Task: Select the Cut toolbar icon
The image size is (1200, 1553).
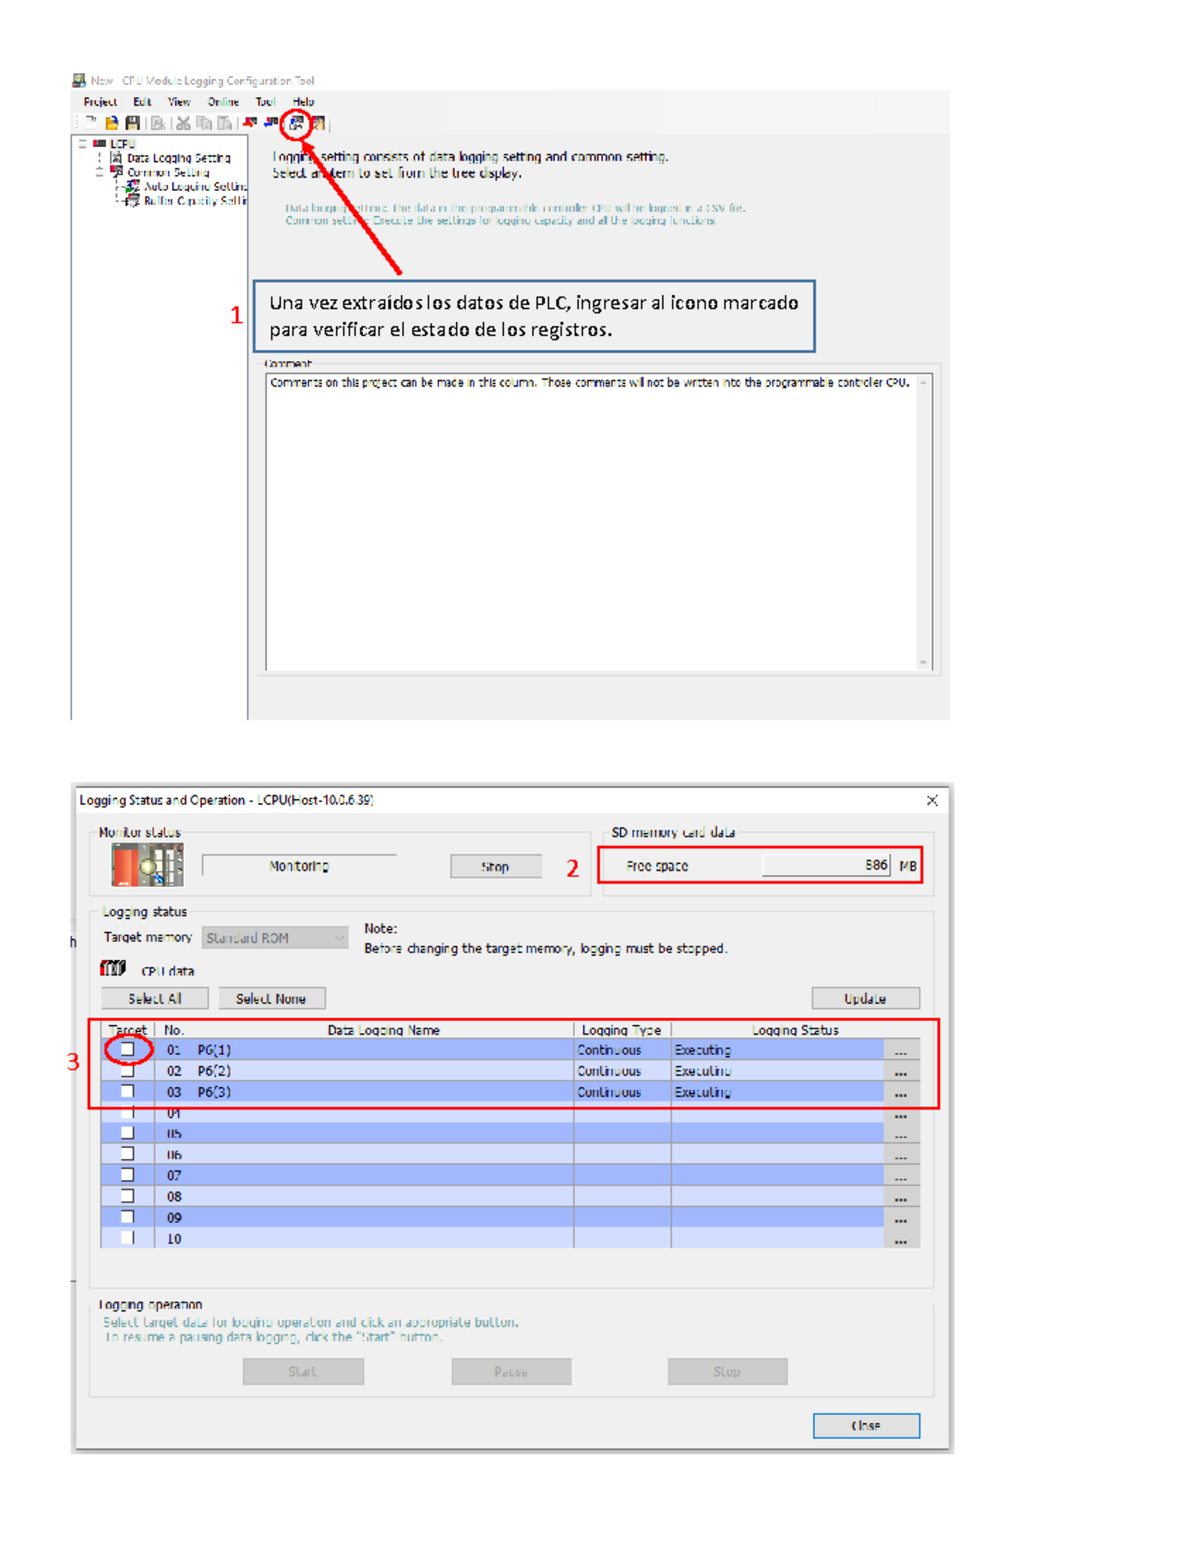Action: [184, 122]
